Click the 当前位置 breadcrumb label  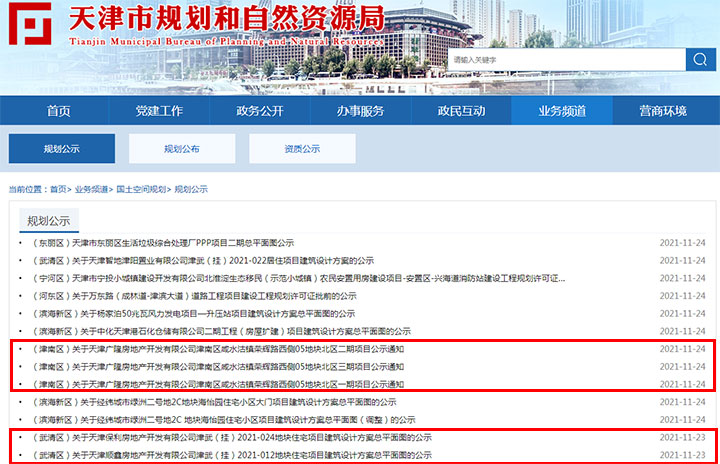coord(27,189)
